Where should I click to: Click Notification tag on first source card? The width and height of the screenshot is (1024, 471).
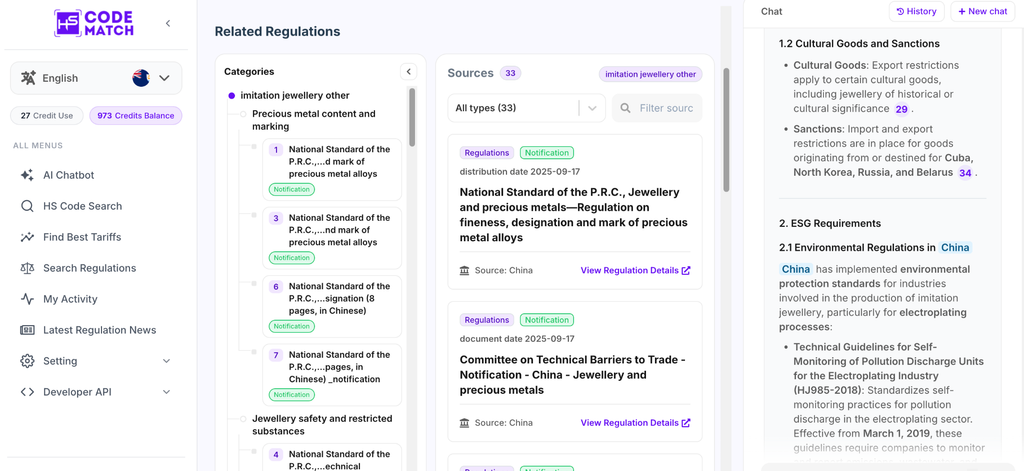click(547, 153)
